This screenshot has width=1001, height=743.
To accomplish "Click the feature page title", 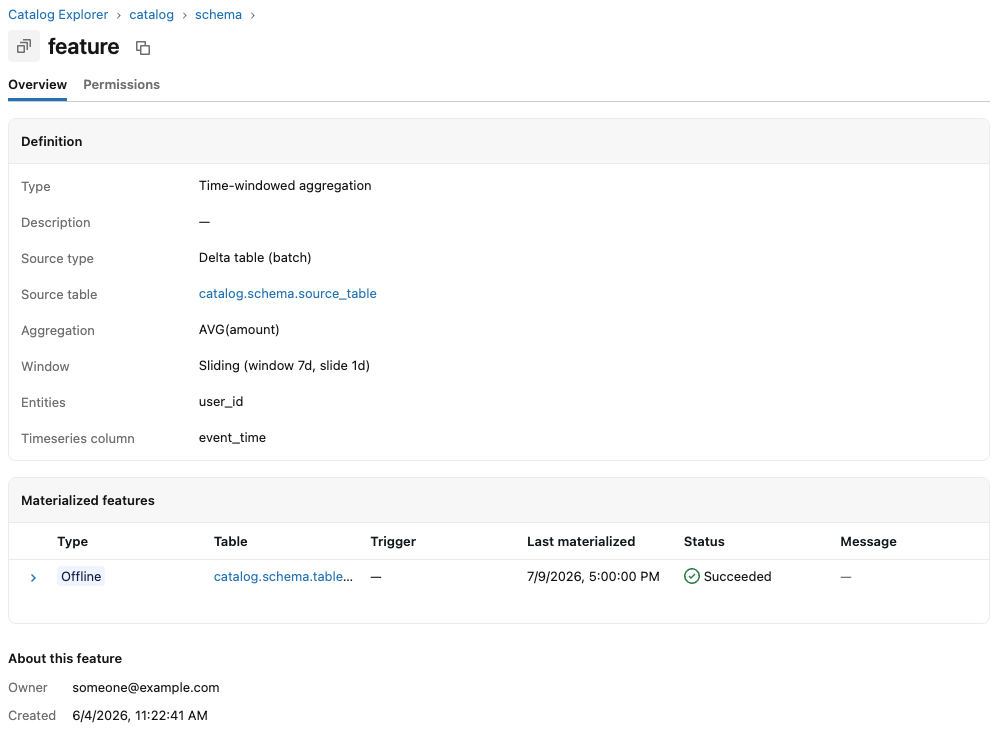I will [84, 47].
